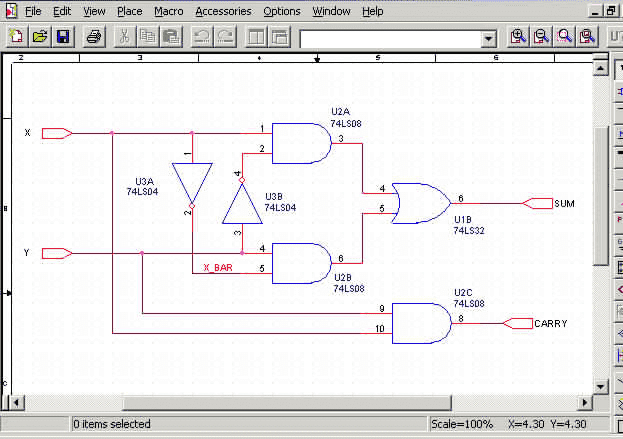Print the schematic using printer icon

tap(93, 37)
